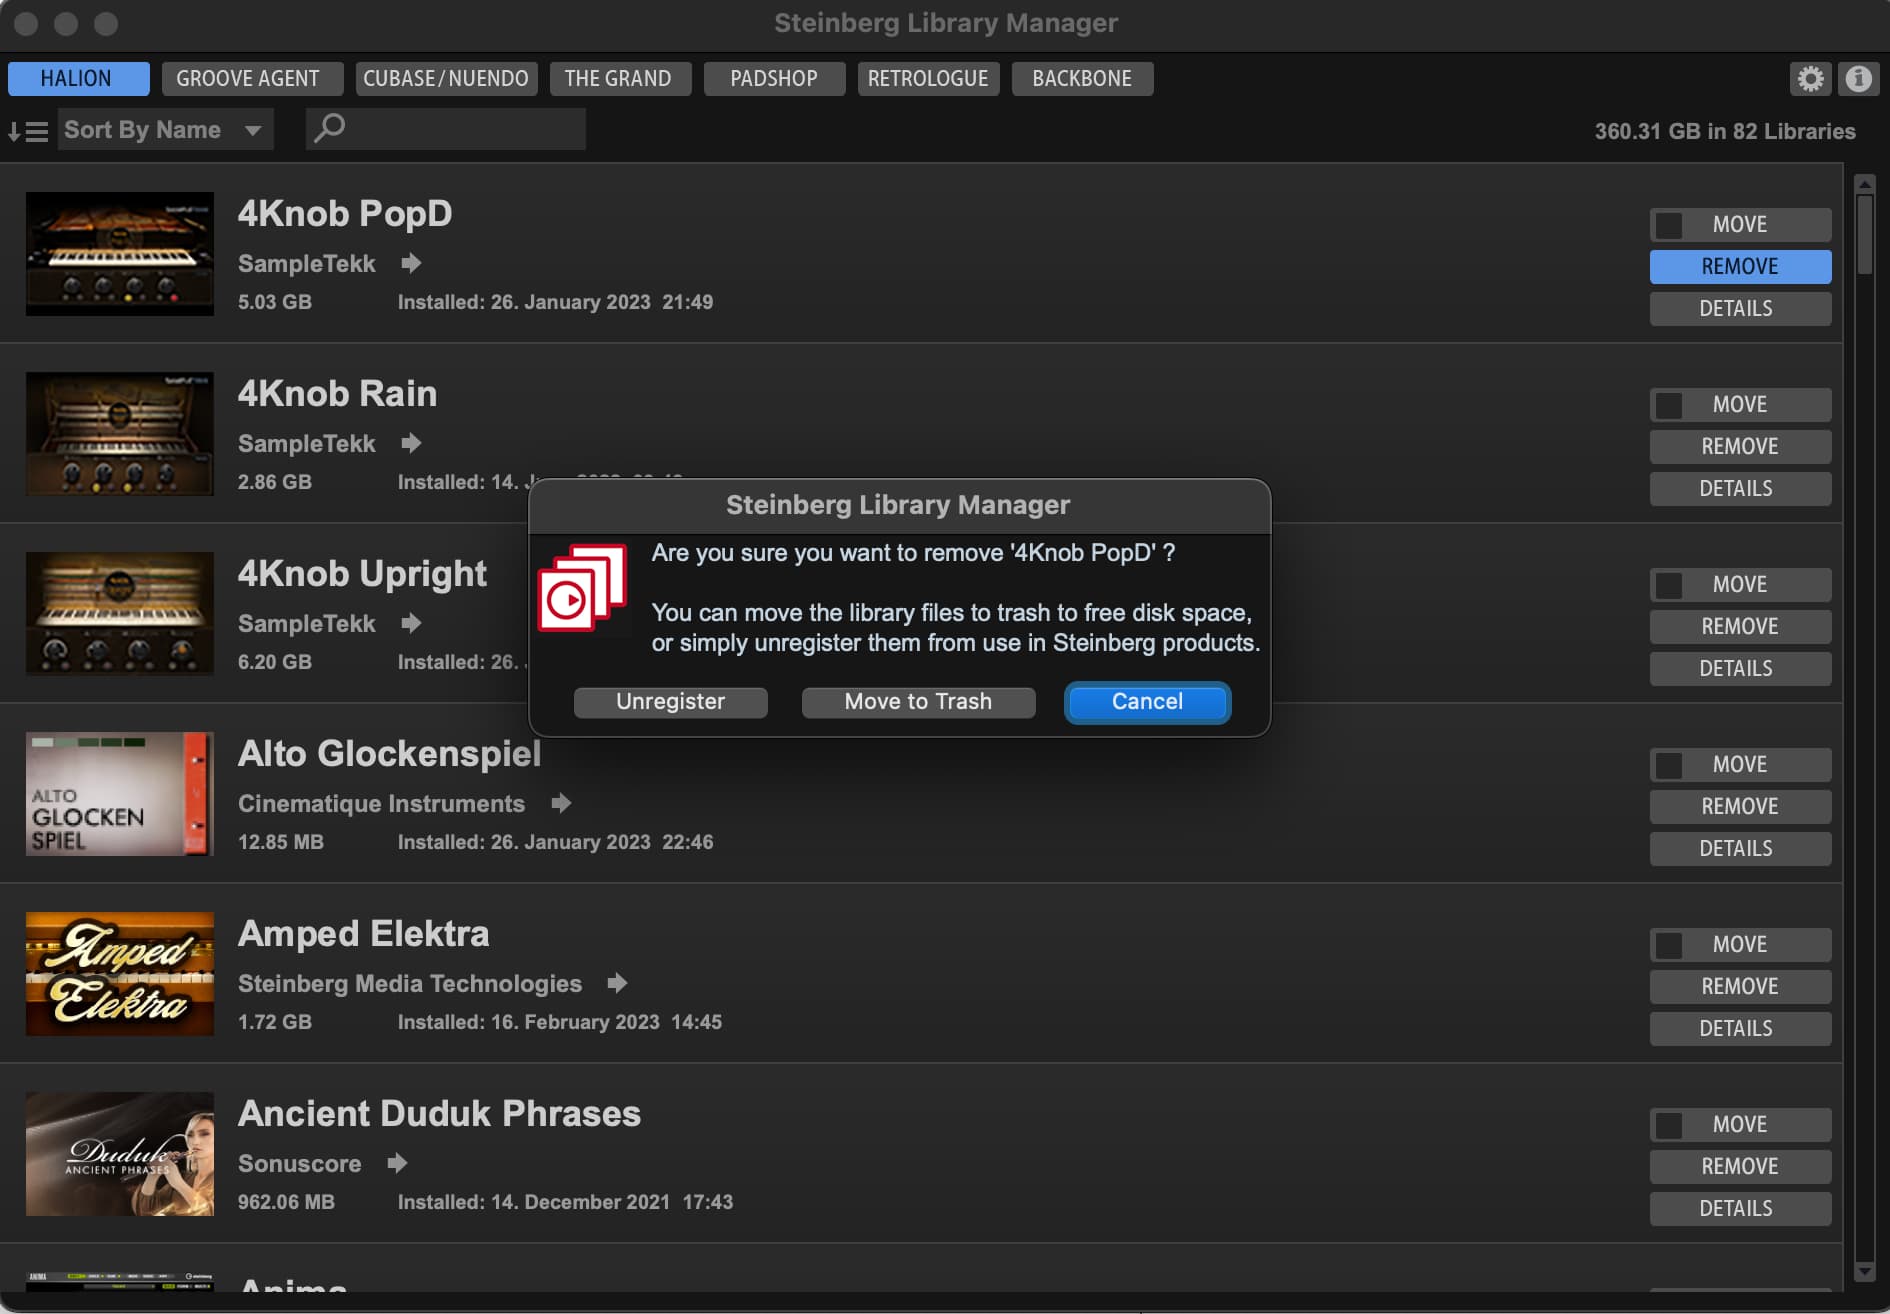The width and height of the screenshot is (1890, 1314).
Task: Open Cinematique Instruments link arrow
Action: pyautogui.click(x=561, y=803)
